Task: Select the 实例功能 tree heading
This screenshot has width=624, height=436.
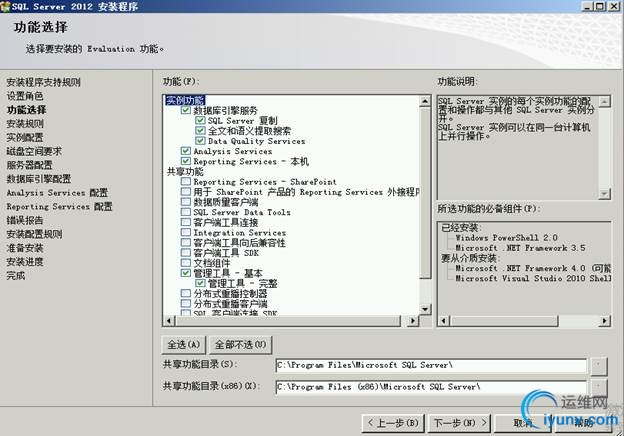Action: [x=185, y=100]
